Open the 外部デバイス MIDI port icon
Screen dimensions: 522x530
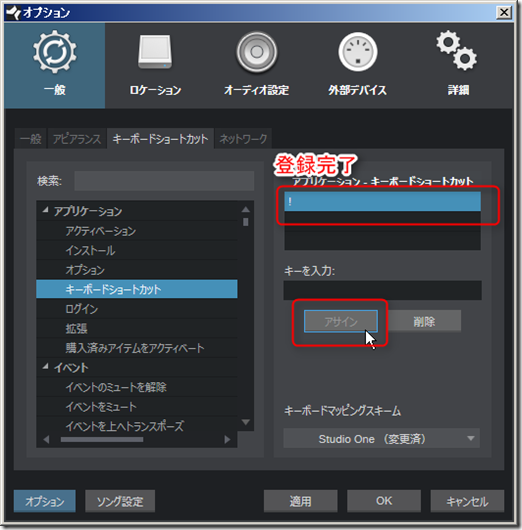click(357, 65)
